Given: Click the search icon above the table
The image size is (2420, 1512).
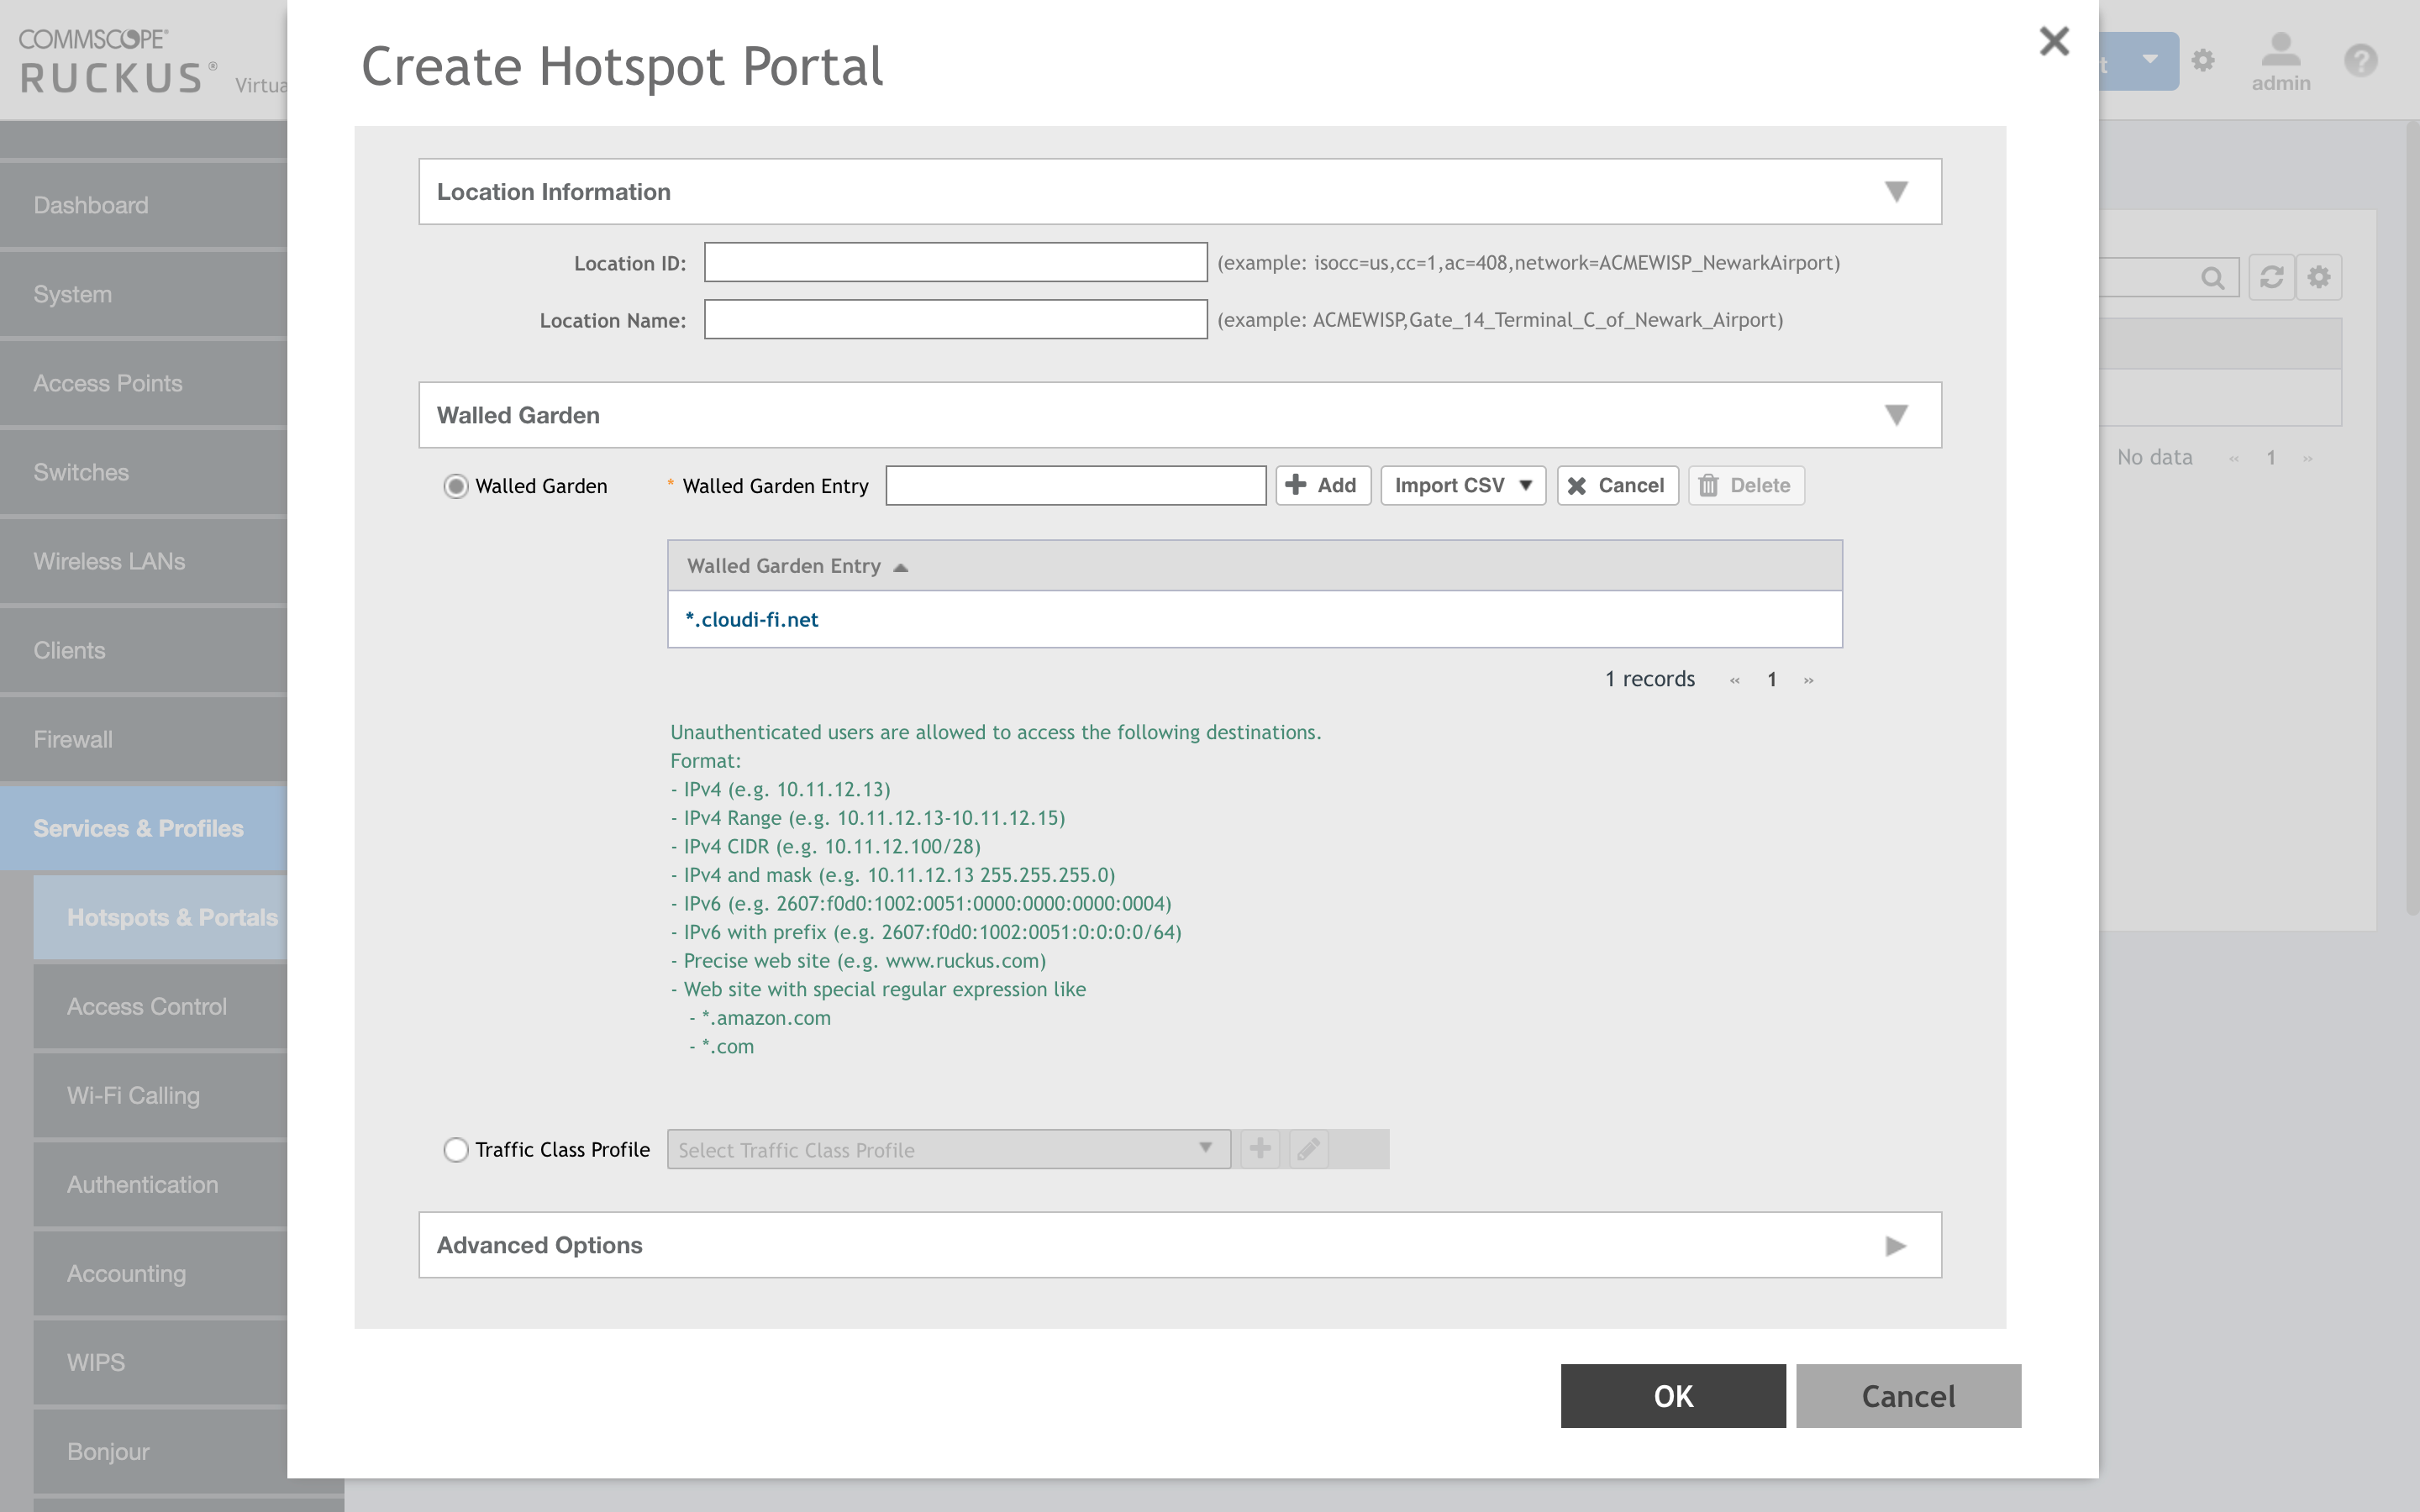Looking at the screenshot, I should (x=2214, y=277).
